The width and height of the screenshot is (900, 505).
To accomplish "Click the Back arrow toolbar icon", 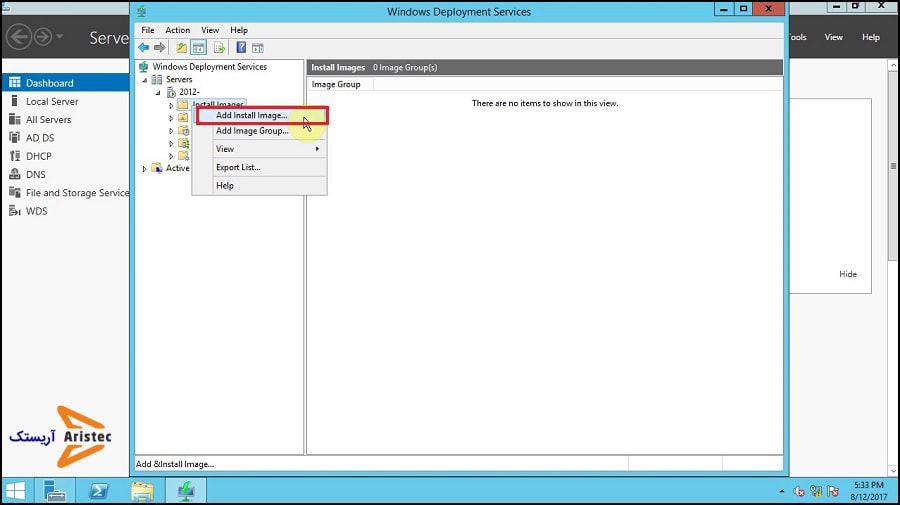I will point(144,47).
